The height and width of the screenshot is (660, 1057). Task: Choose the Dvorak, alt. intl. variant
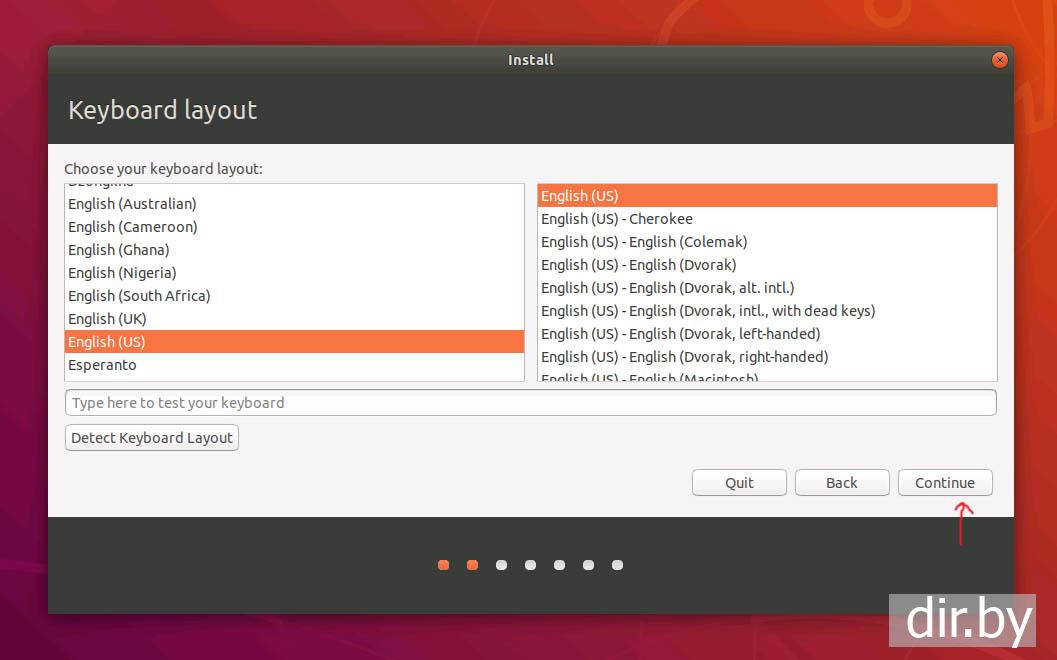pos(767,287)
